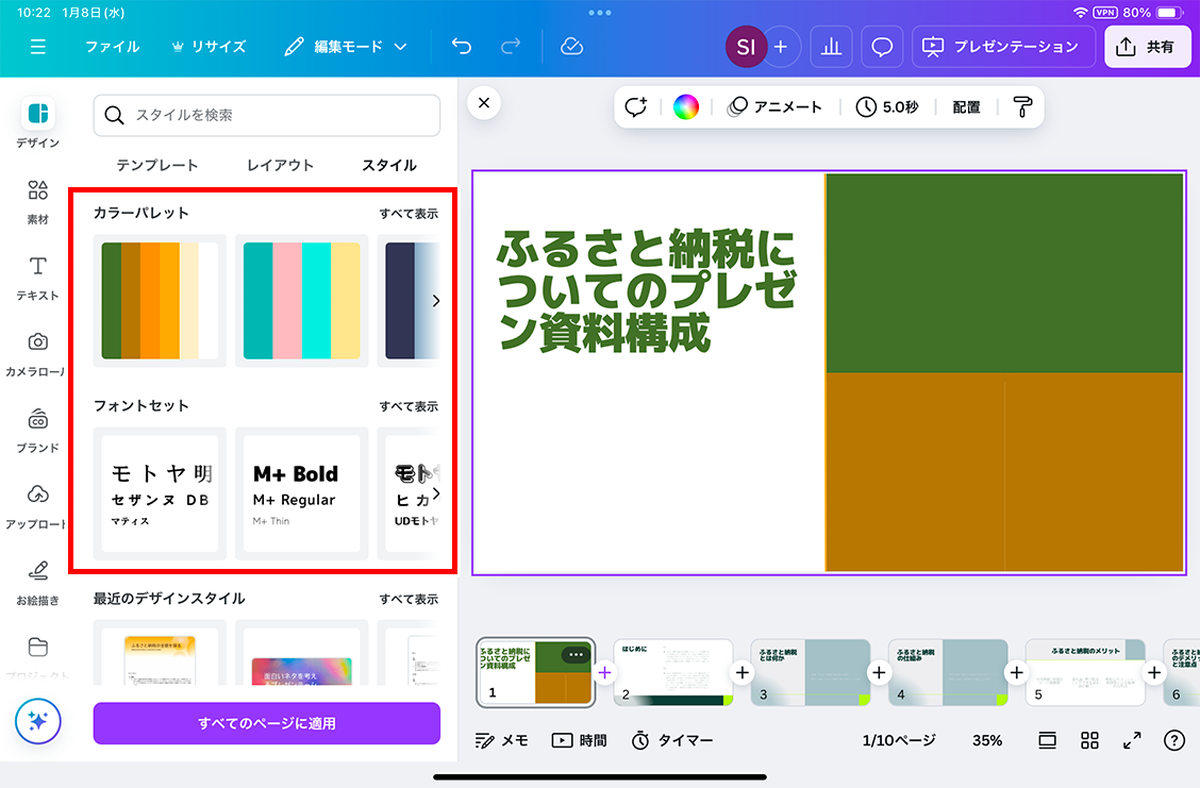Open the 編集モード dropdown

click(x=346, y=47)
